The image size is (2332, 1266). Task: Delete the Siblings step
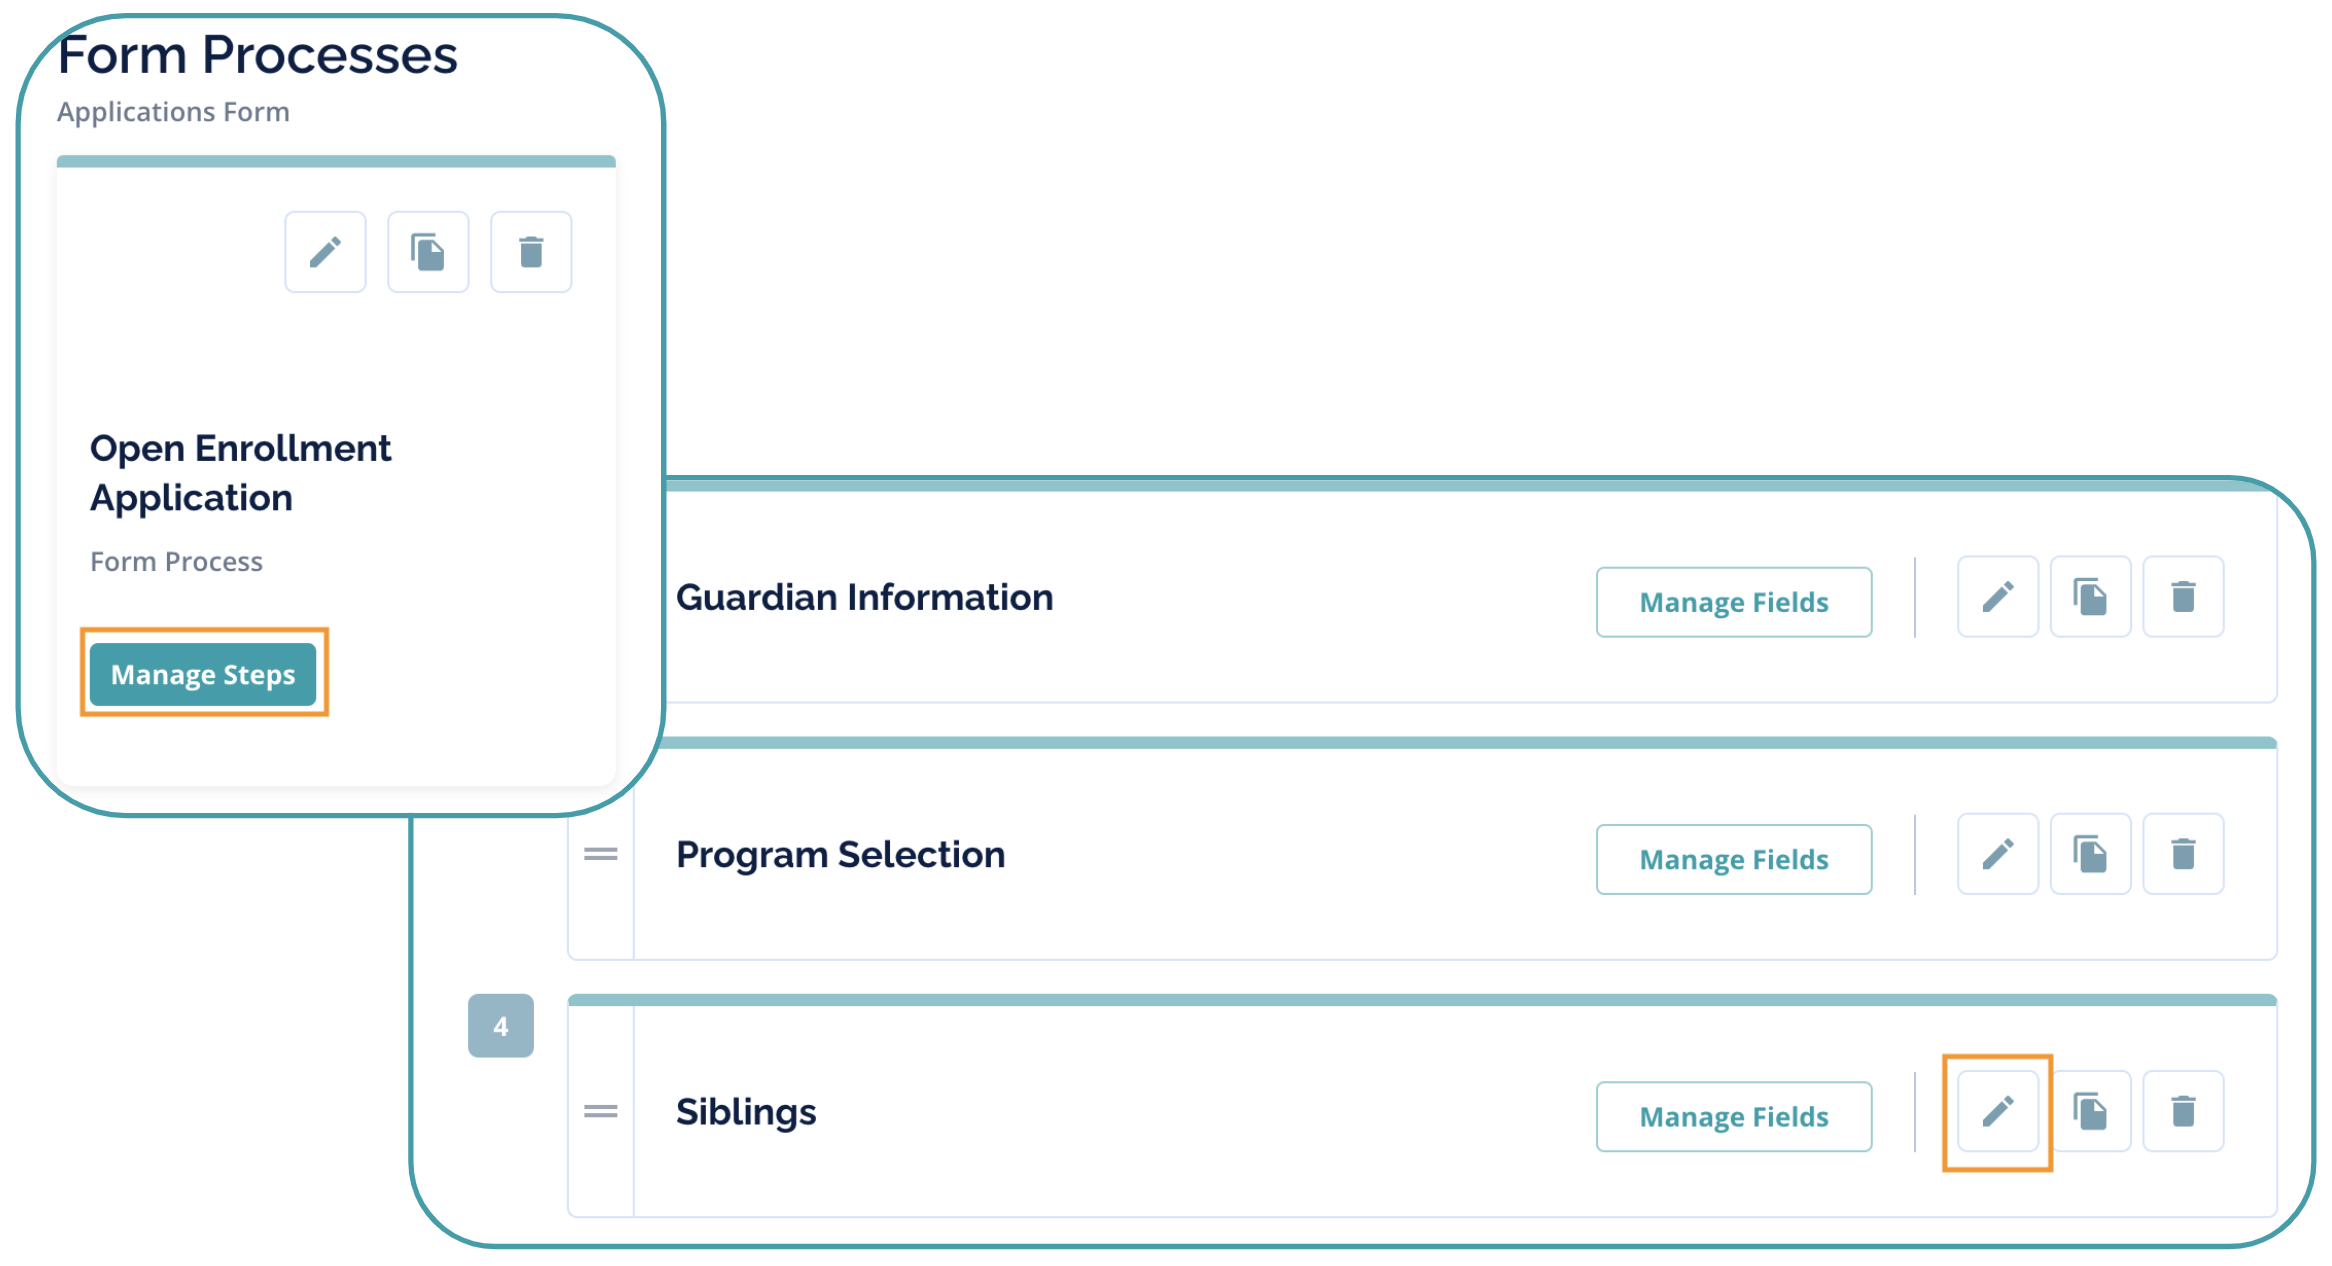click(2183, 1111)
